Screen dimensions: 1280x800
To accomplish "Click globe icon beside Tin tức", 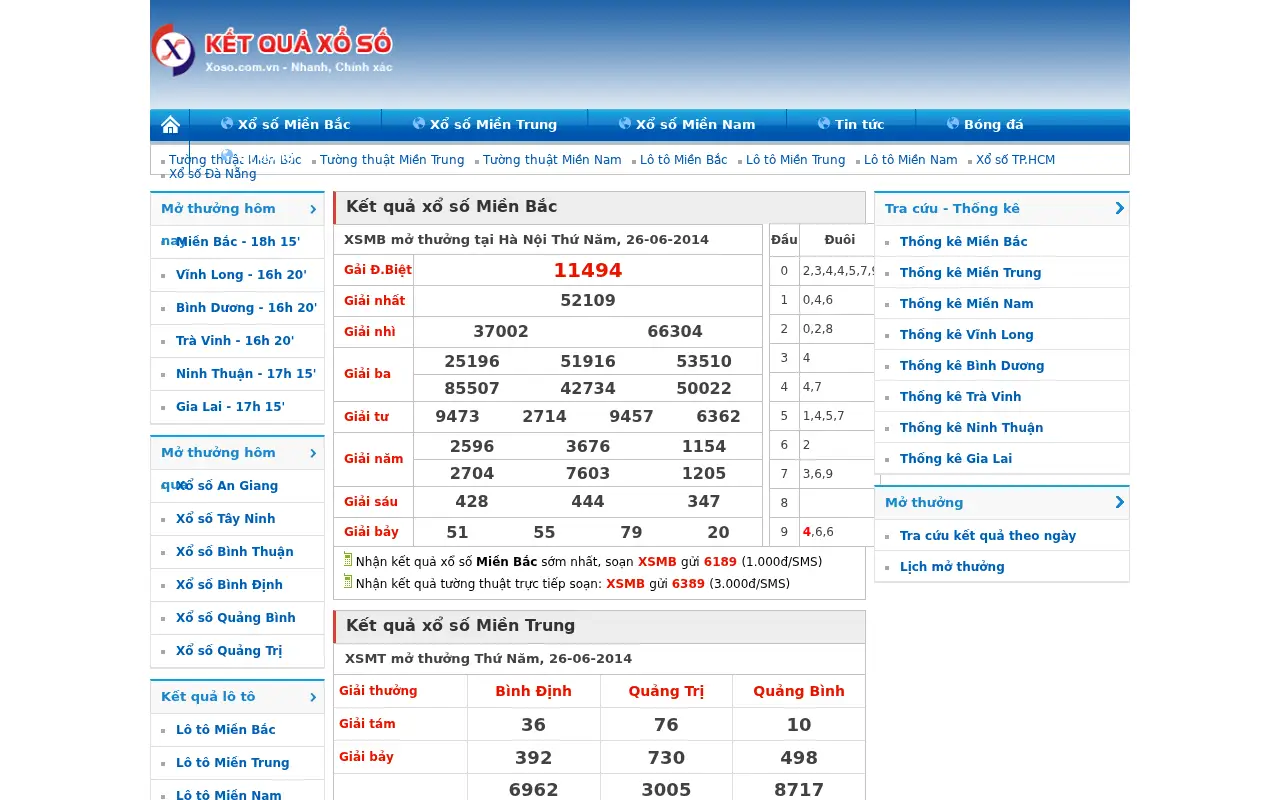I will click(824, 124).
